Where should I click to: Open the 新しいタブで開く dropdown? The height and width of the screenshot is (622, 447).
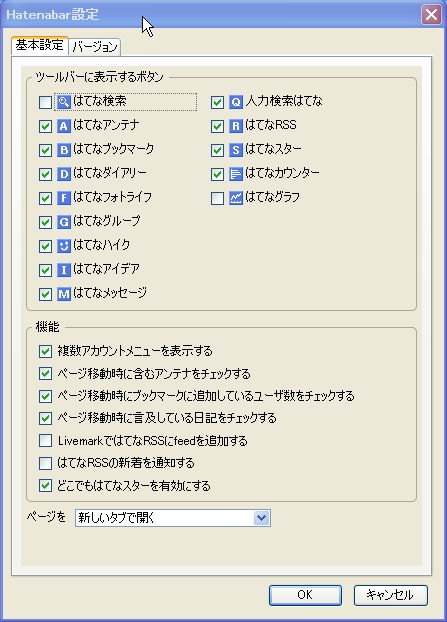pyautogui.click(x=173, y=518)
